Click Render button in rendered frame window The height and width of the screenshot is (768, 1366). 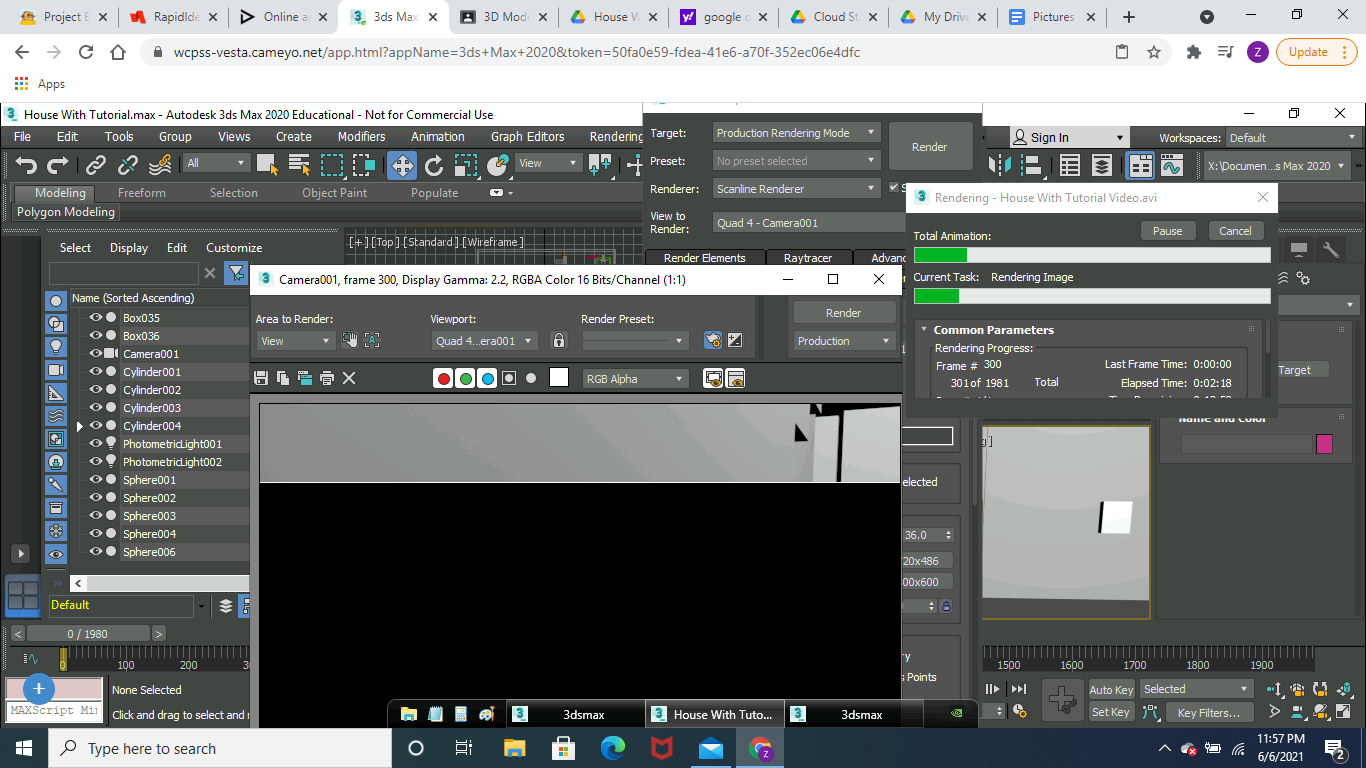click(x=843, y=313)
